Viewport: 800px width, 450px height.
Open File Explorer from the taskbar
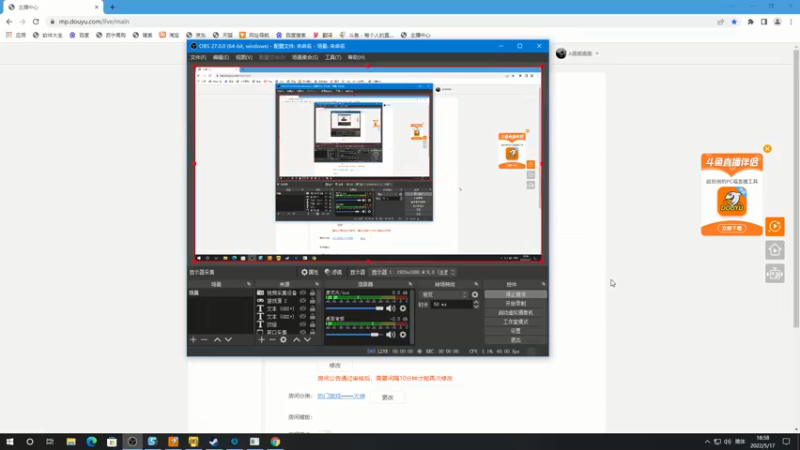pos(71,442)
